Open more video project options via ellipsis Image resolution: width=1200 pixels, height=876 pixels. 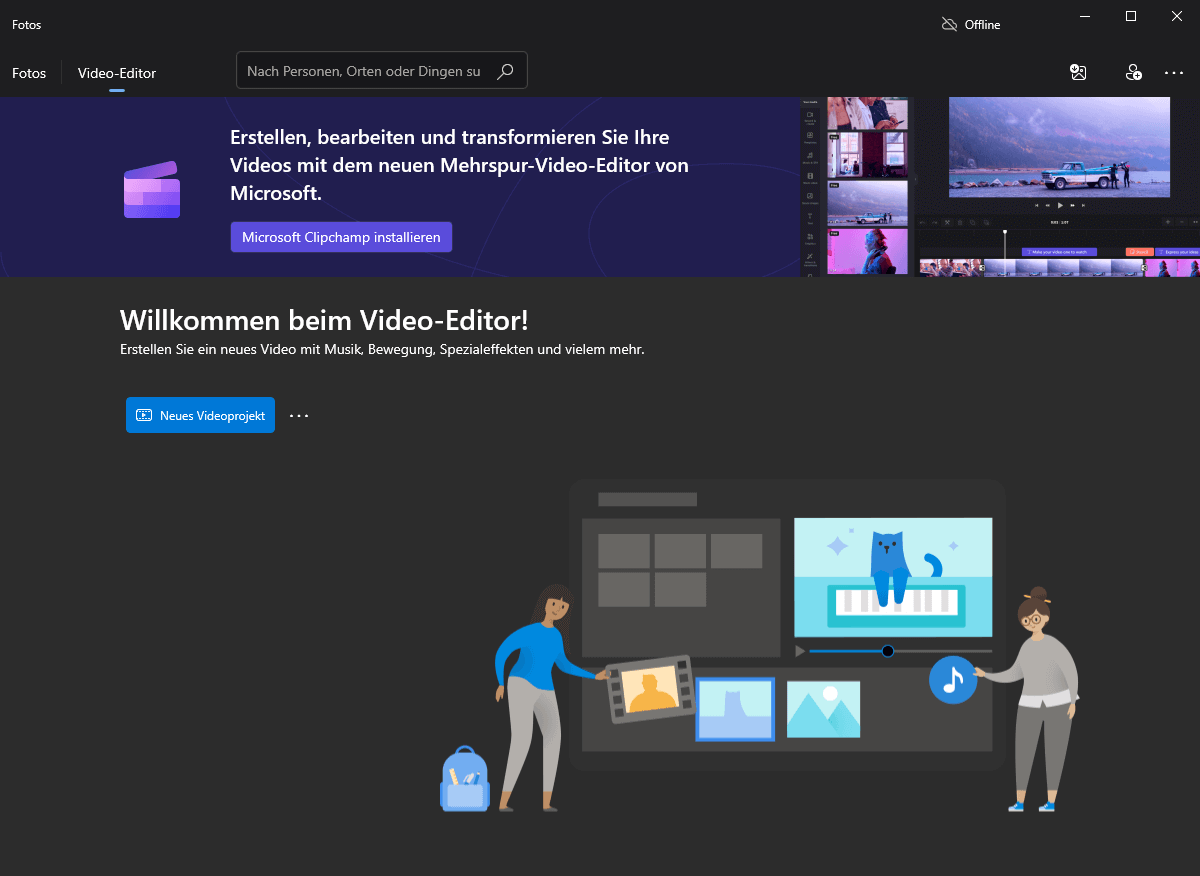click(298, 415)
